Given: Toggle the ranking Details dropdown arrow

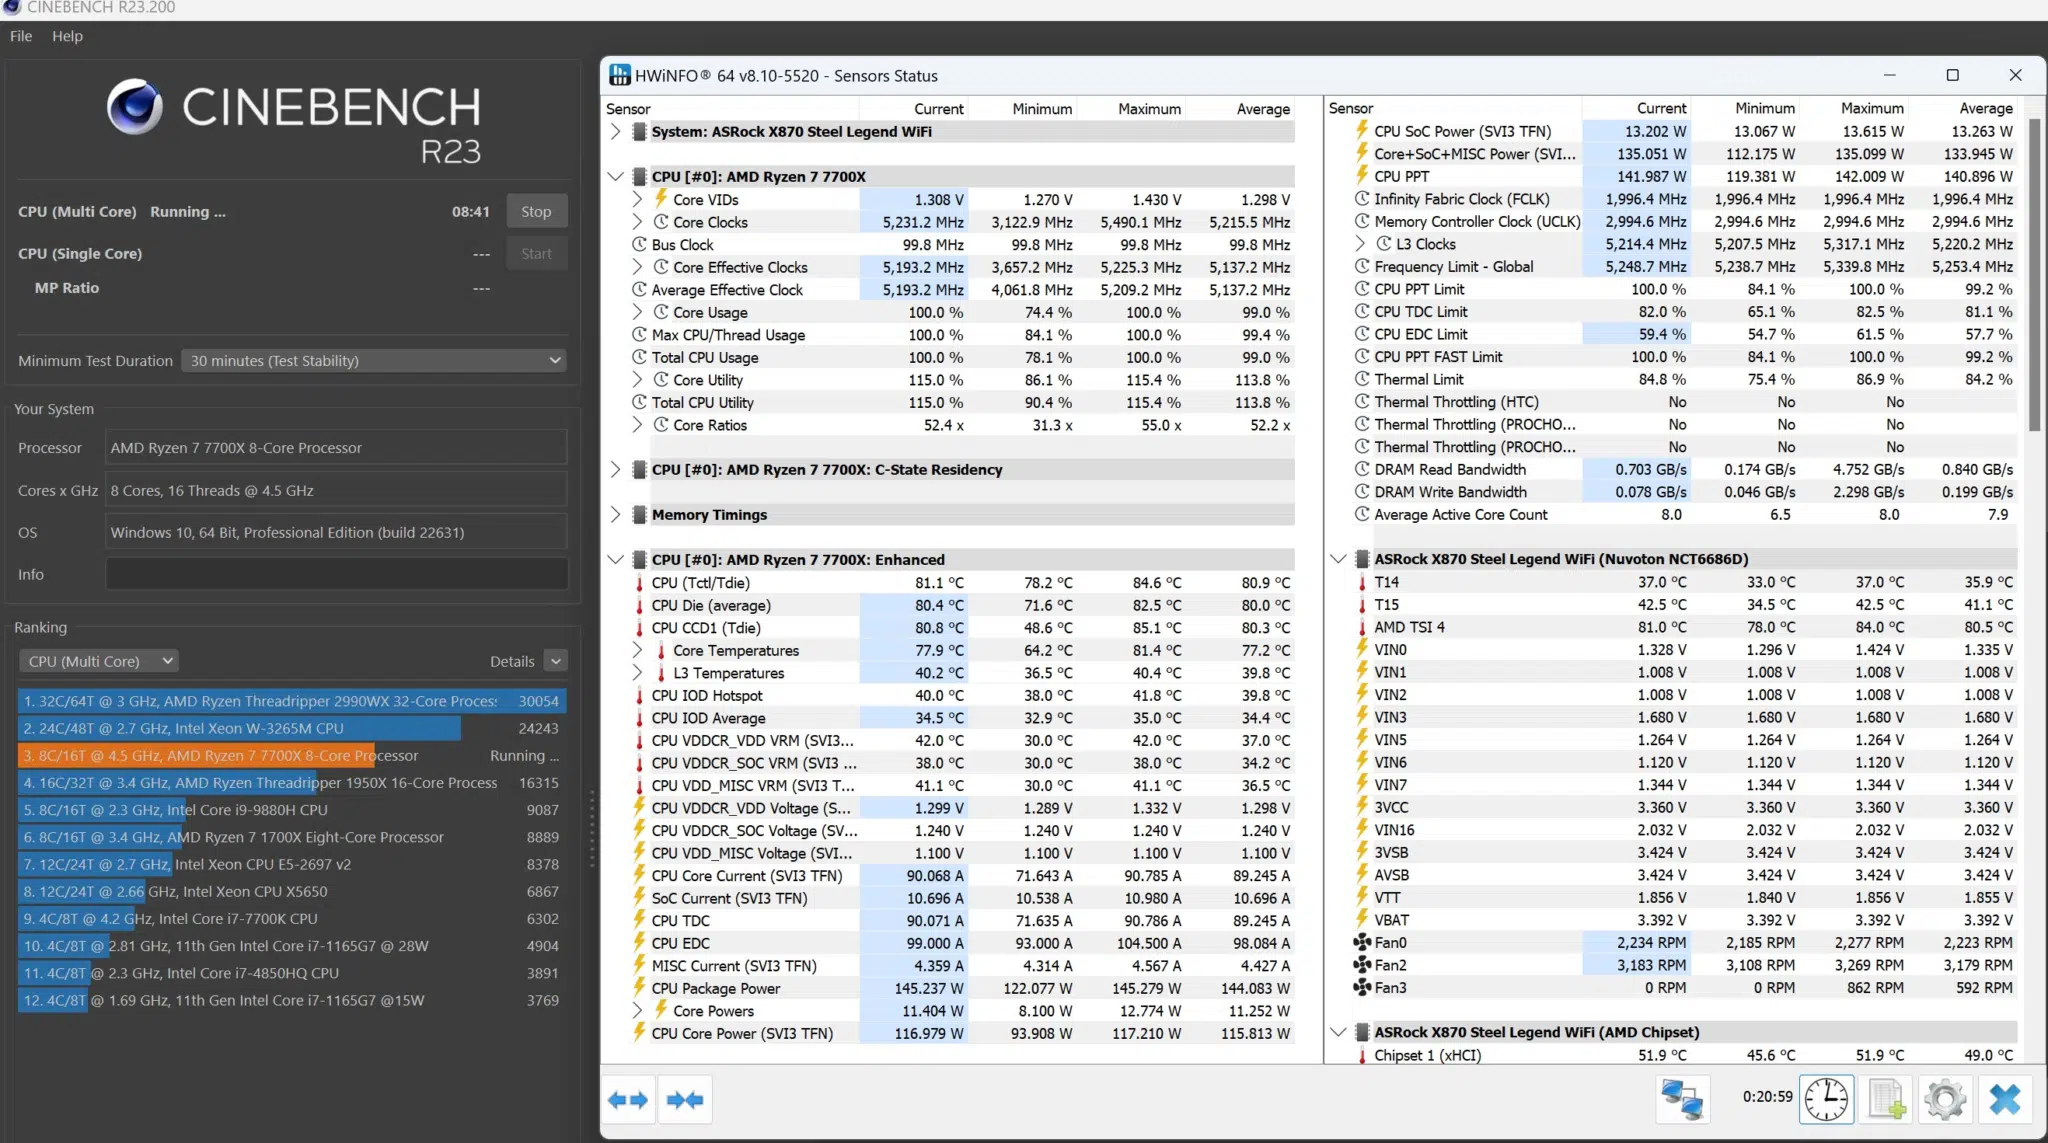Looking at the screenshot, I should coord(556,661).
